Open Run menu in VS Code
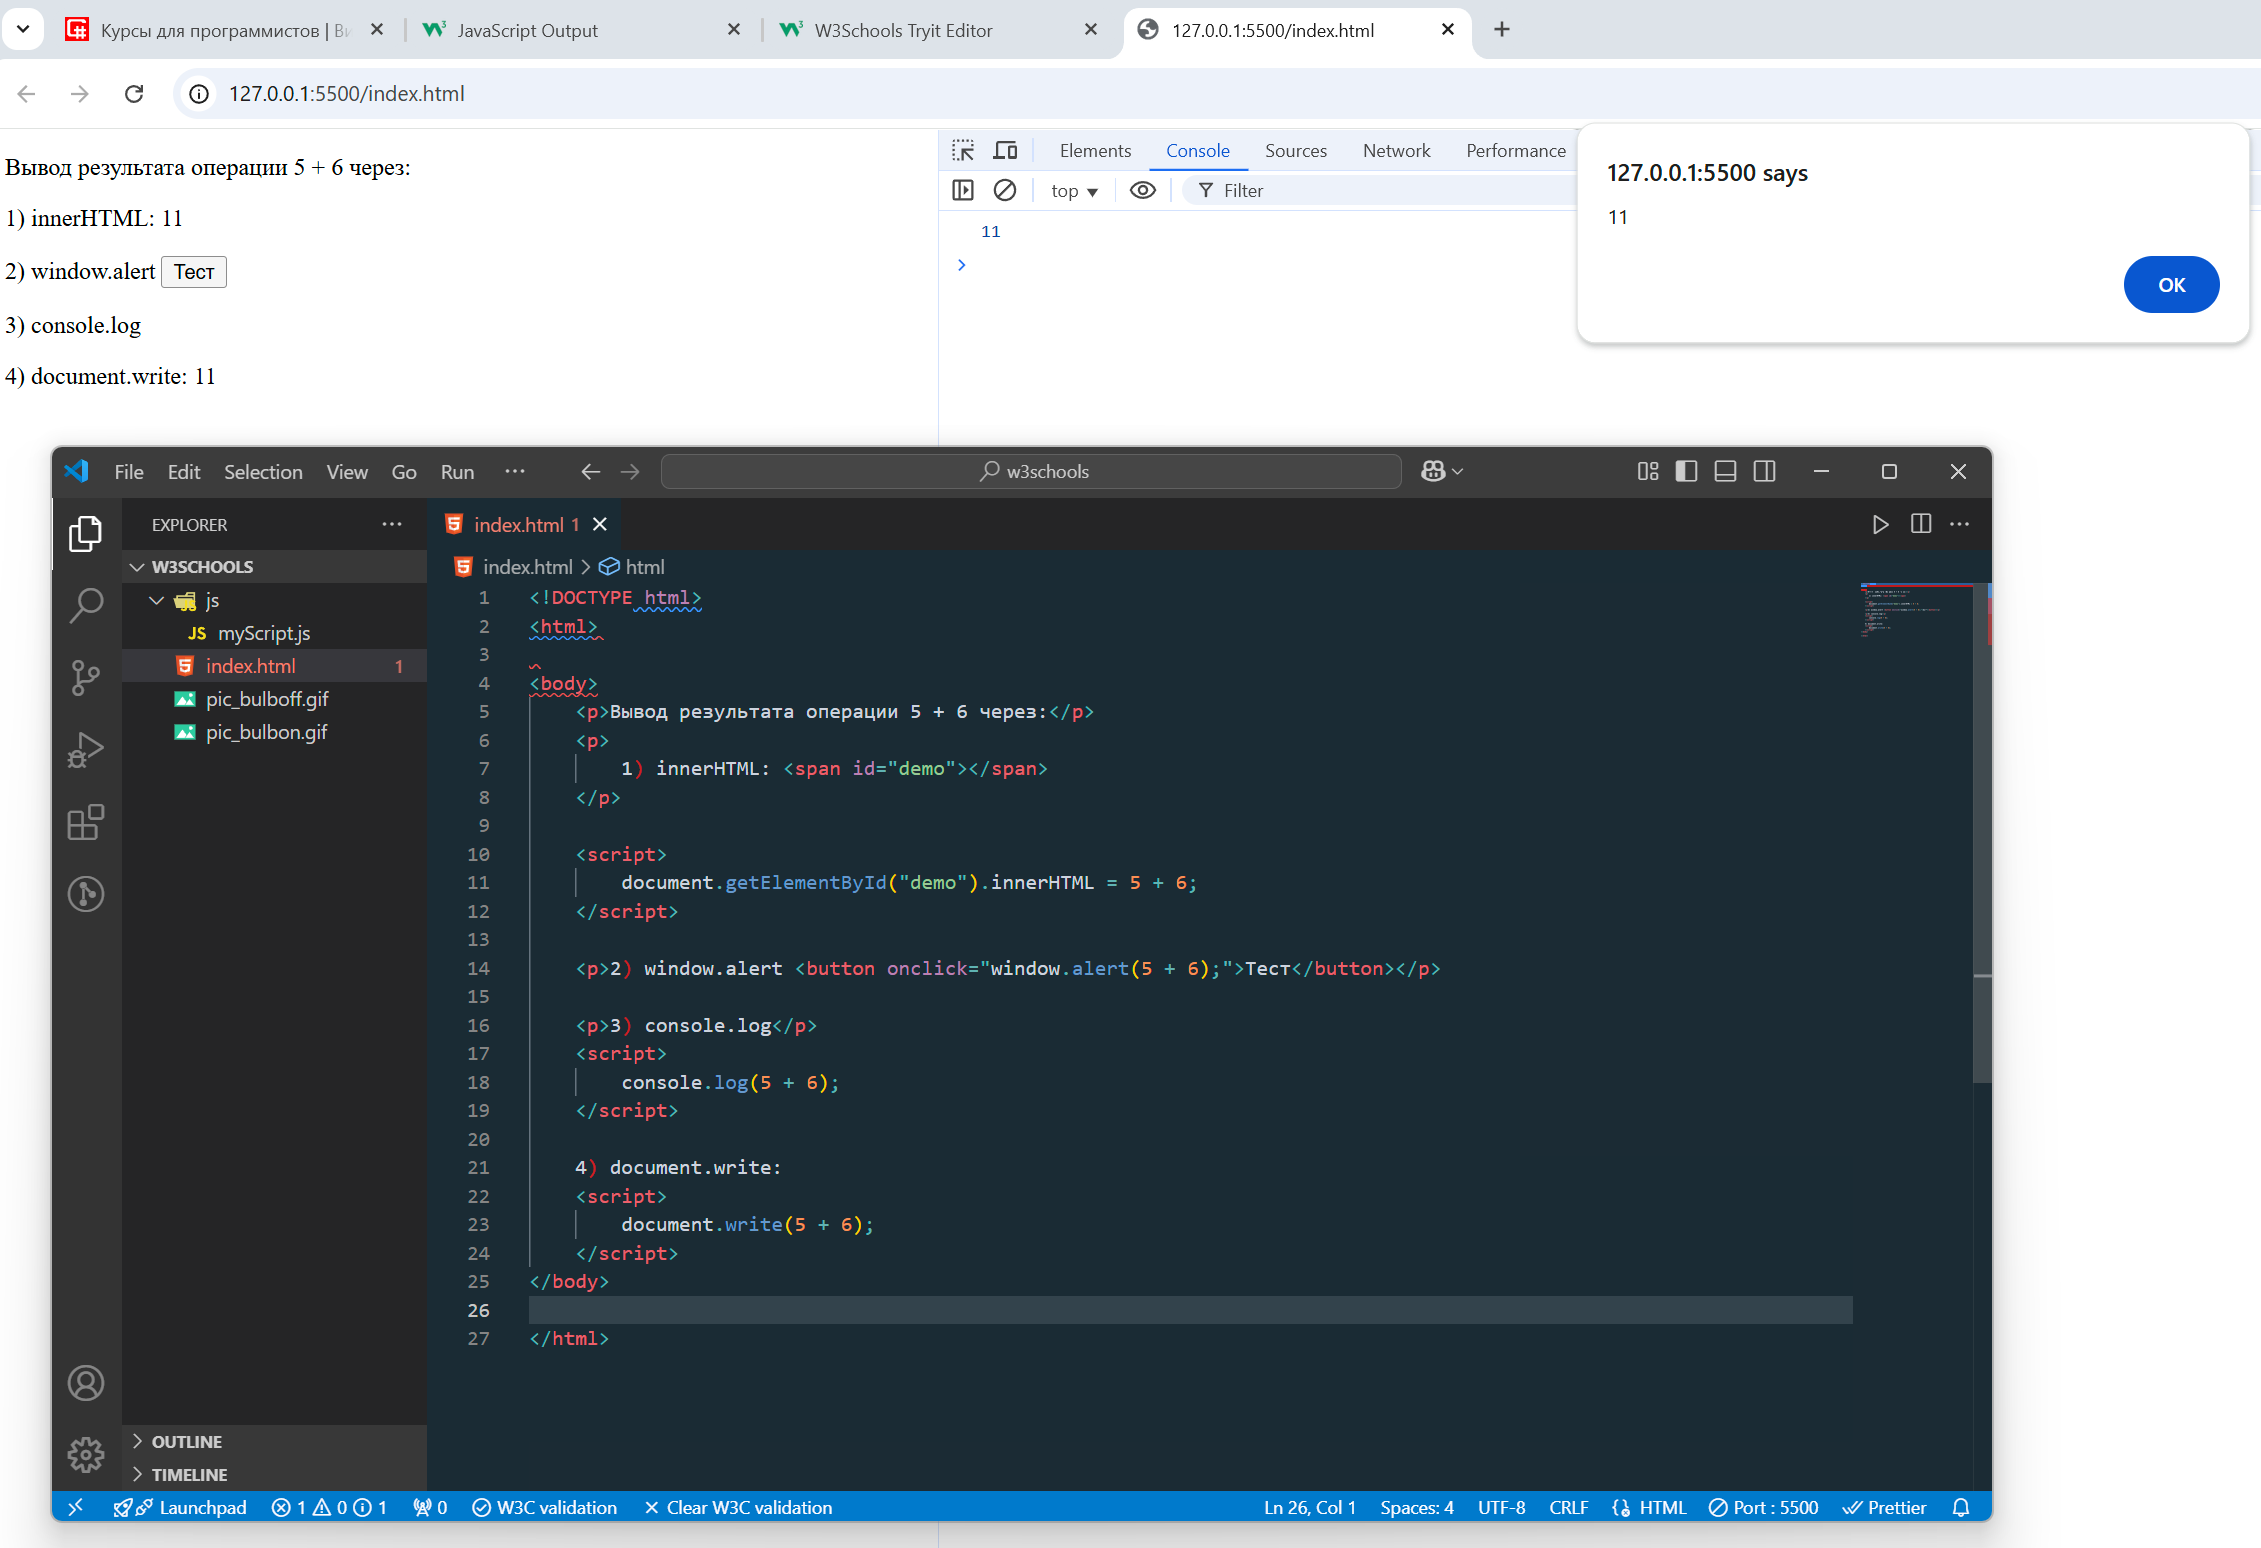2261x1548 pixels. pos(457,471)
